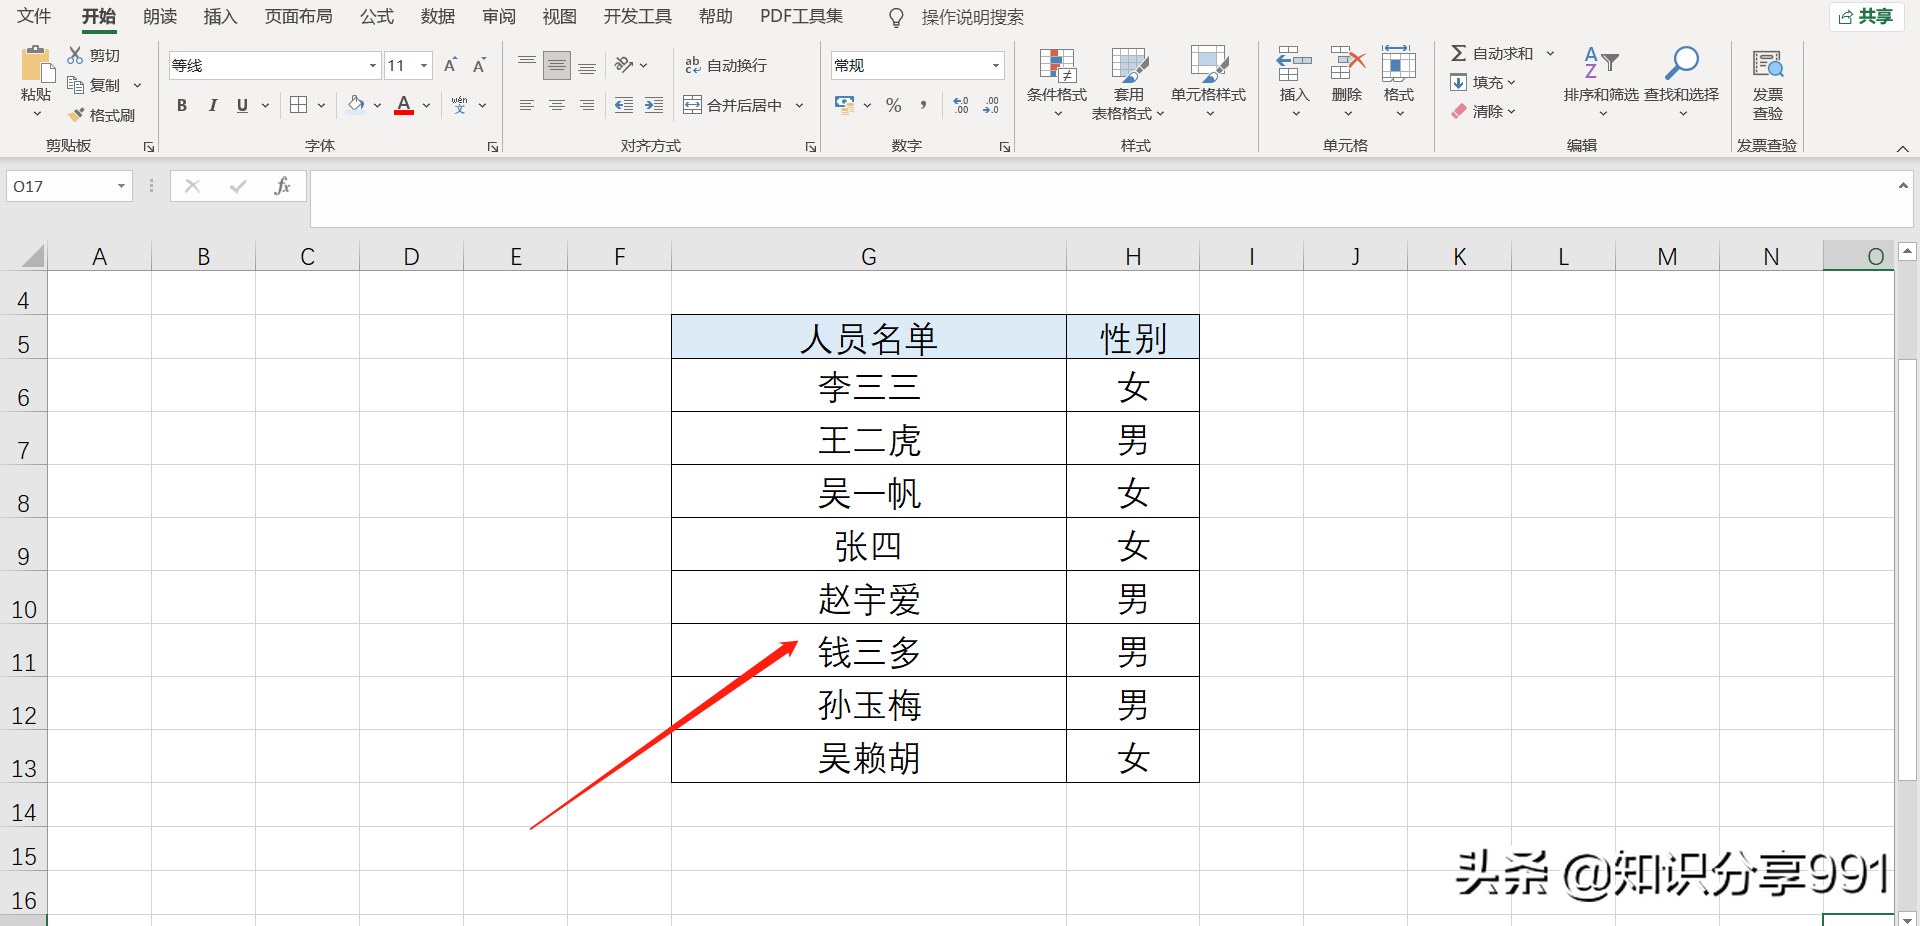Open font dialog launcher in 字体 group
This screenshot has width=1920, height=926.
click(x=493, y=147)
